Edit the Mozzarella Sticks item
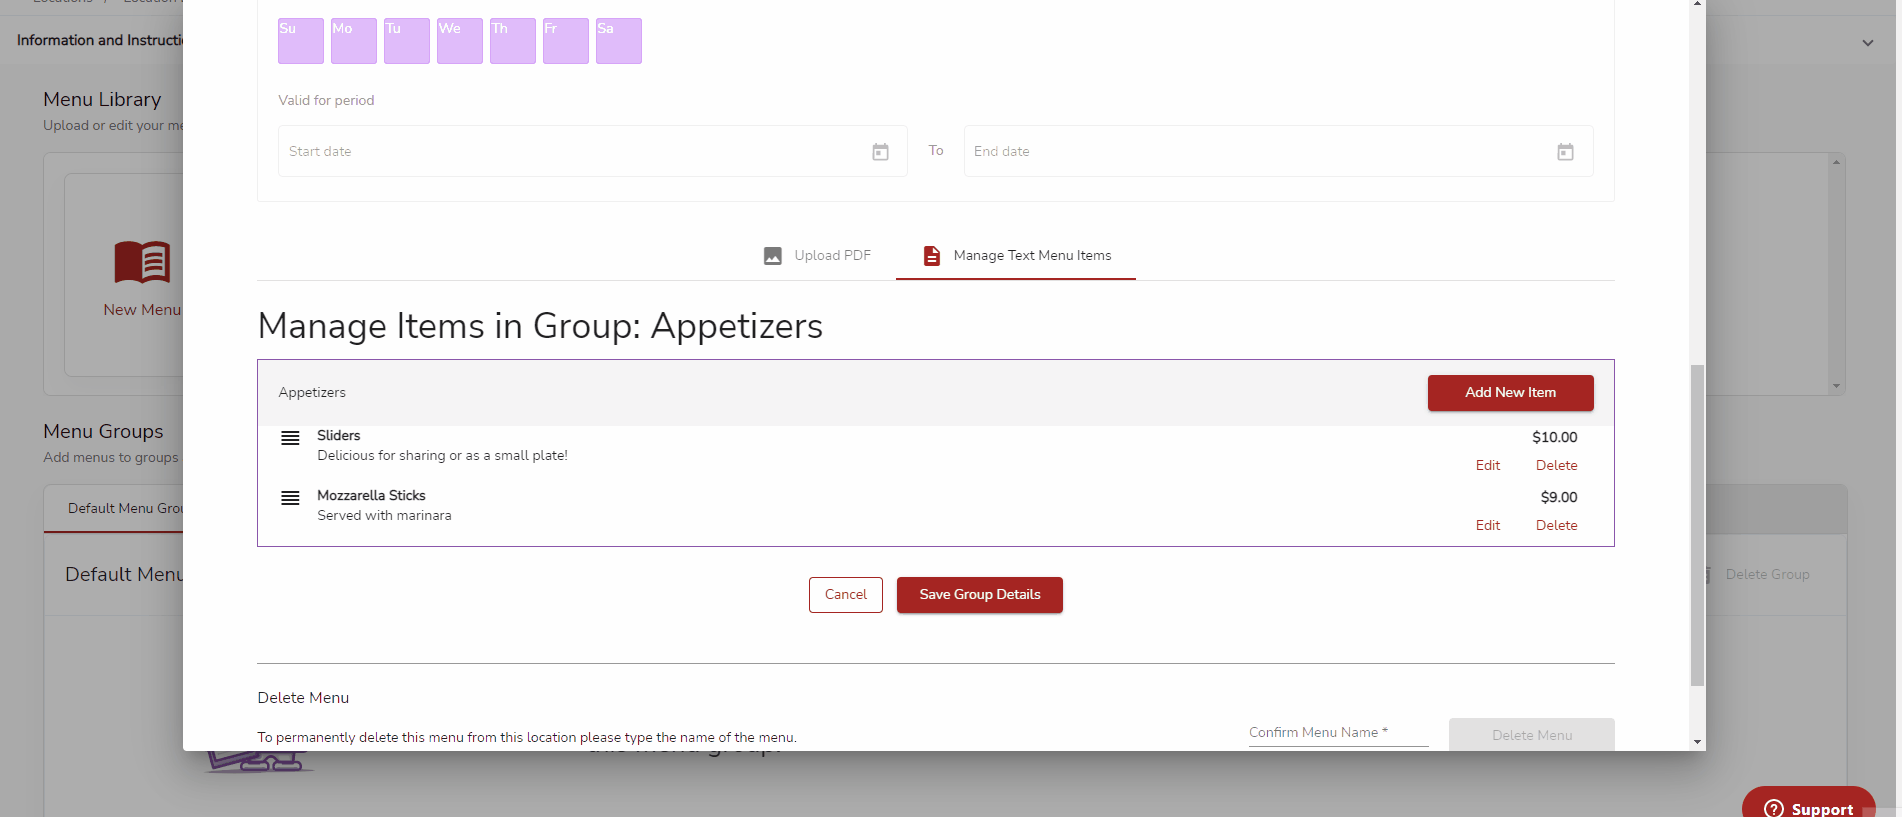The image size is (1902, 817). pos(1487,525)
